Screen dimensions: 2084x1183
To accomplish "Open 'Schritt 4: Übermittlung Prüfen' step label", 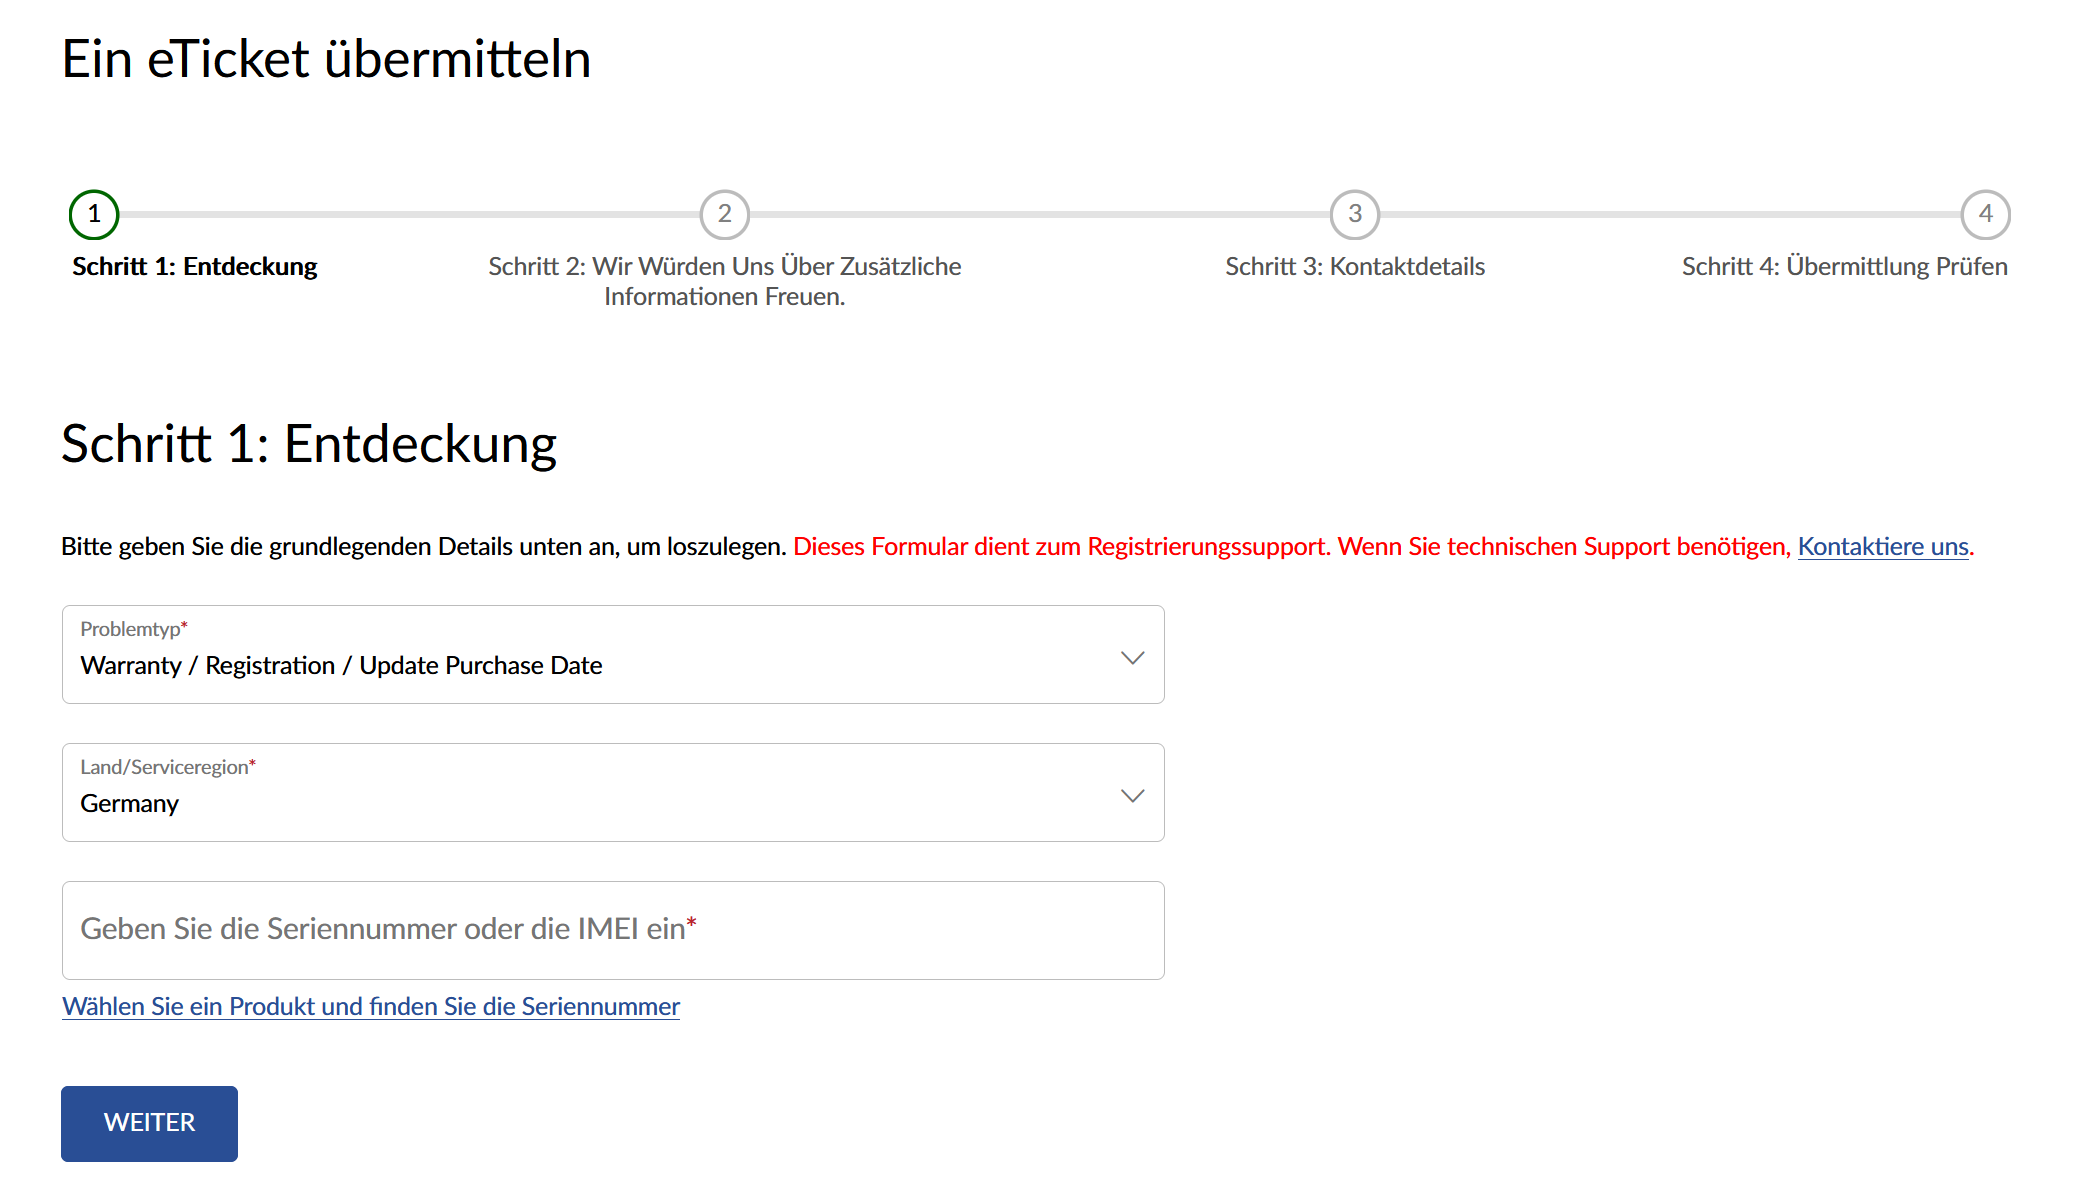I will [x=1844, y=267].
